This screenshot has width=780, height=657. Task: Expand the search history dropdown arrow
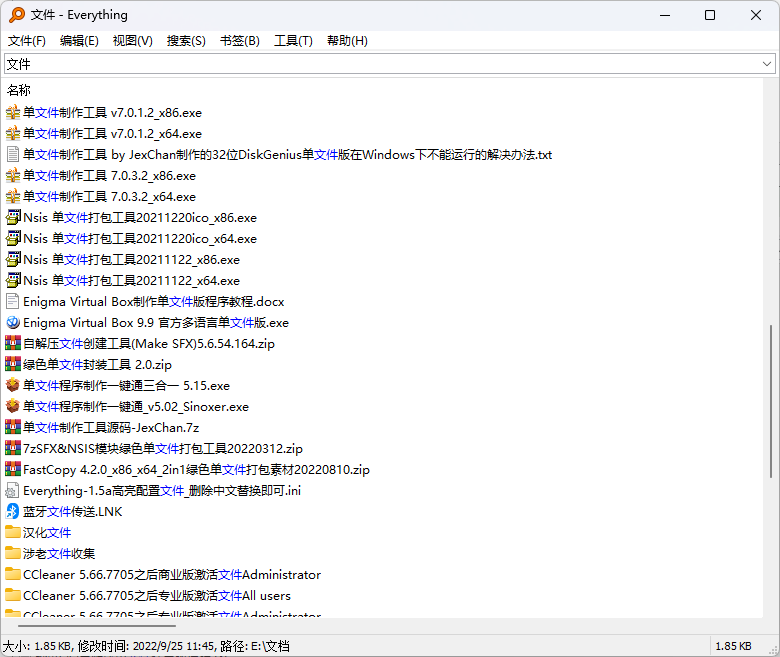767,64
